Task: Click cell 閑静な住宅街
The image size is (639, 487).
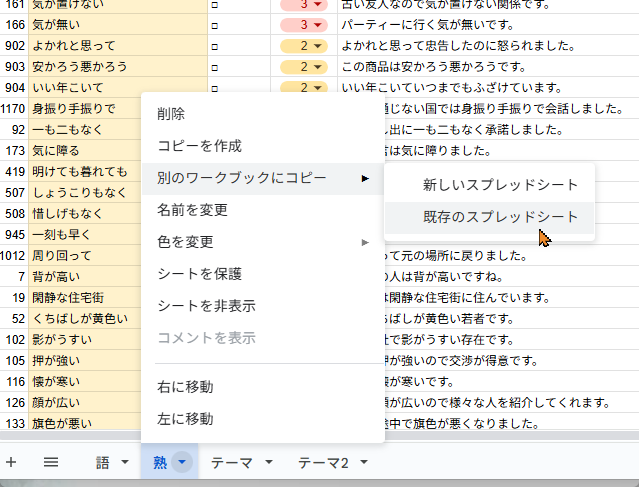Action: pyautogui.click(x=85, y=298)
